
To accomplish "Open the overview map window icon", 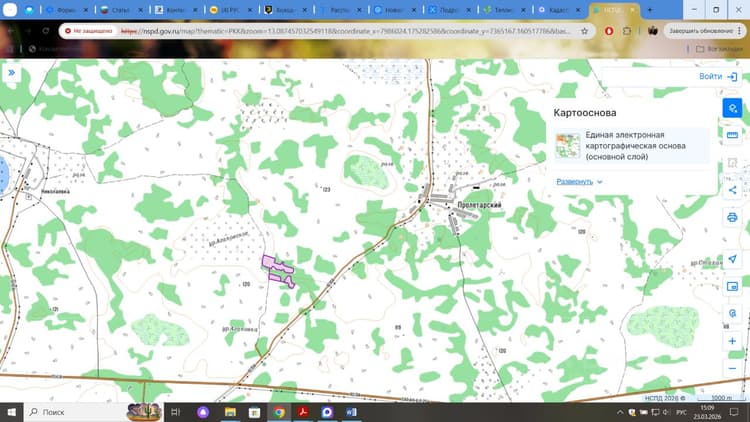I will click(732, 286).
